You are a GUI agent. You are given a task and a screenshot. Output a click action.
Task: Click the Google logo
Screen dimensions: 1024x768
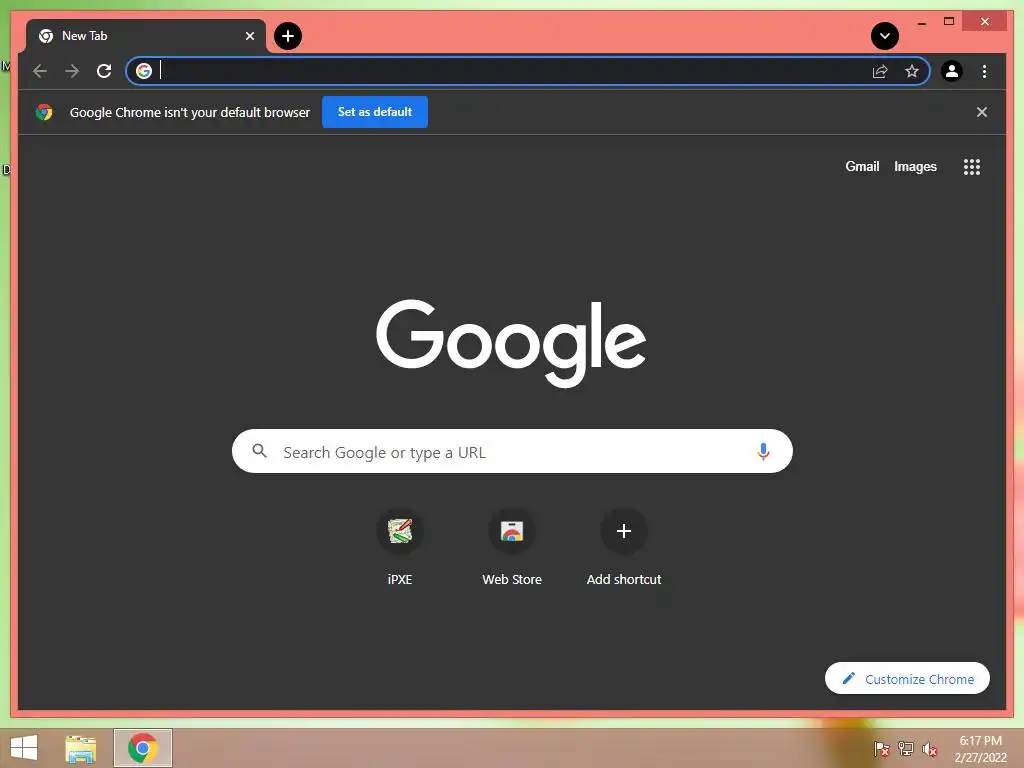(511, 343)
